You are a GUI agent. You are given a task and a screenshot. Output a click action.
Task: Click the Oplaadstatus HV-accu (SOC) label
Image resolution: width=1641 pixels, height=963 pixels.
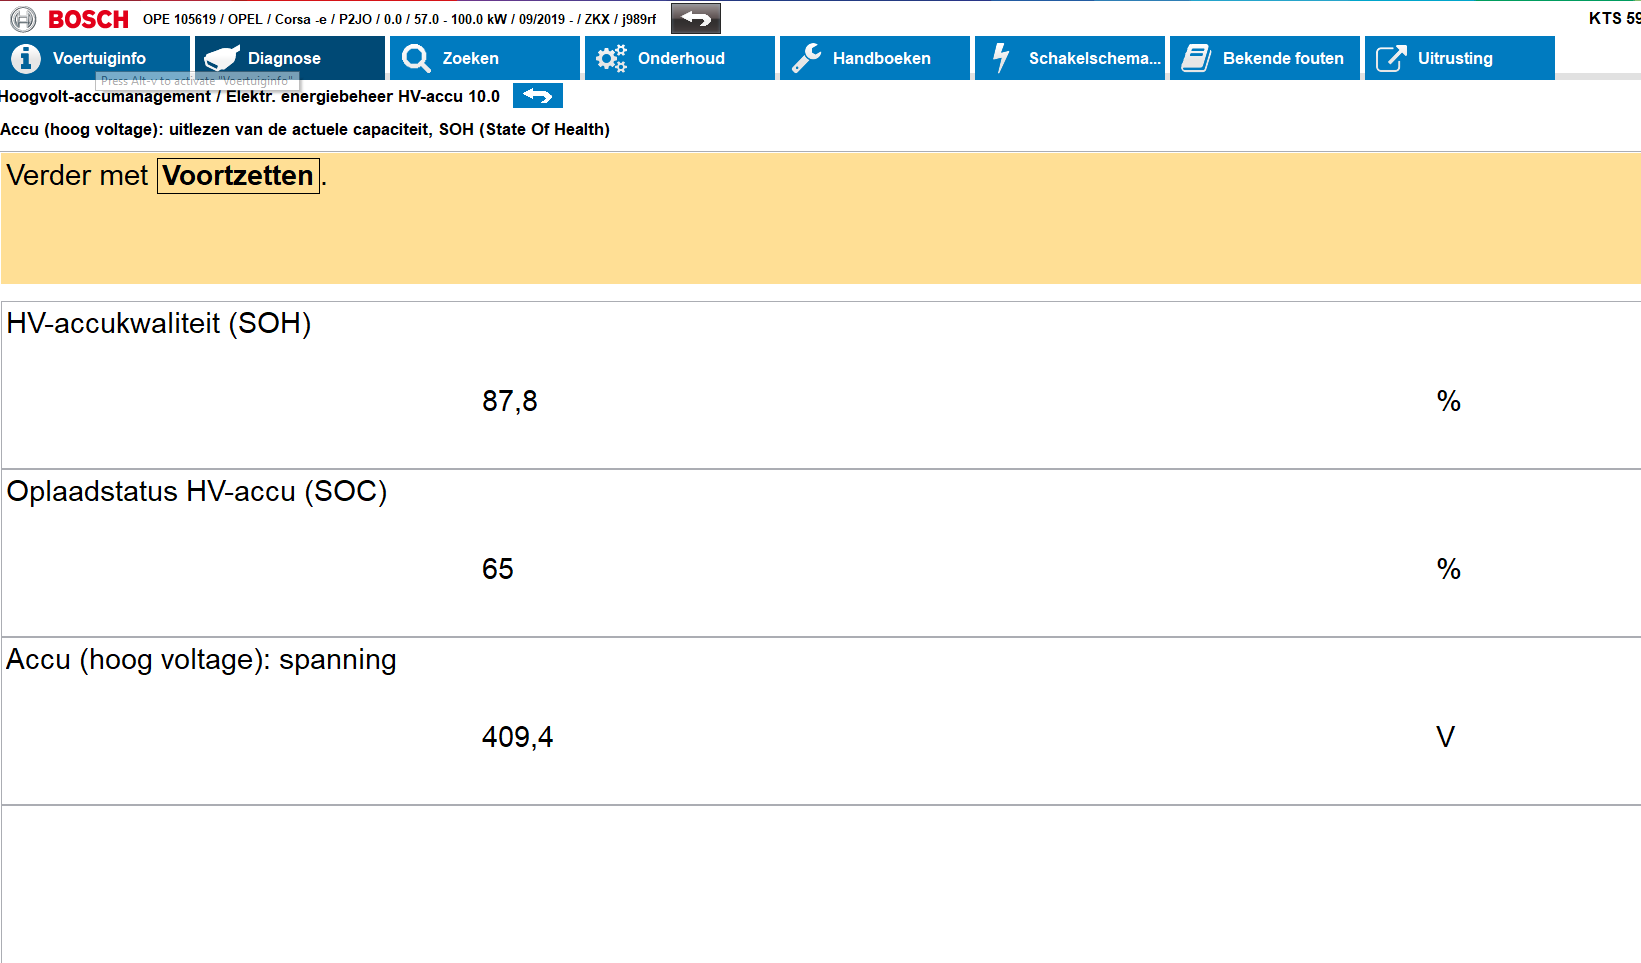197,491
